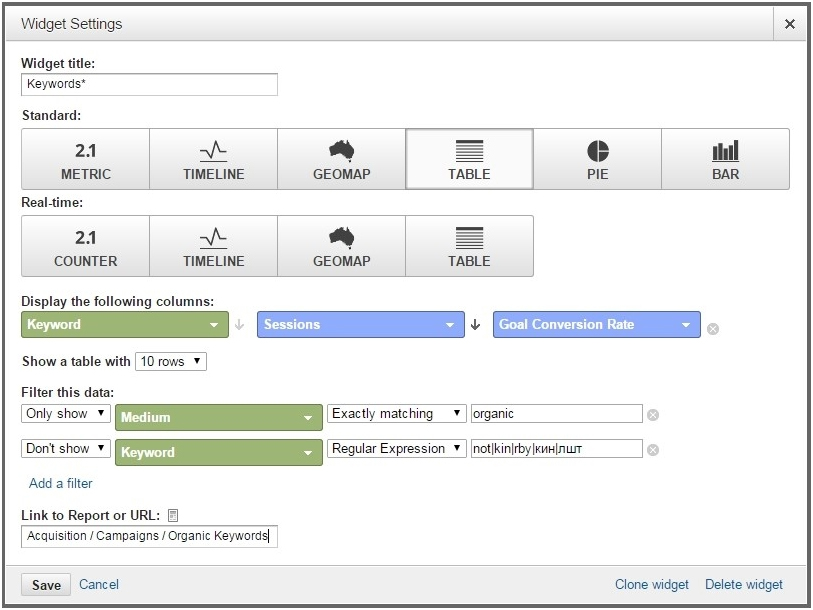Viewport: 813px width, 610px height.
Task: Choose the standard TIMELINE widget type
Action: pos(214,159)
